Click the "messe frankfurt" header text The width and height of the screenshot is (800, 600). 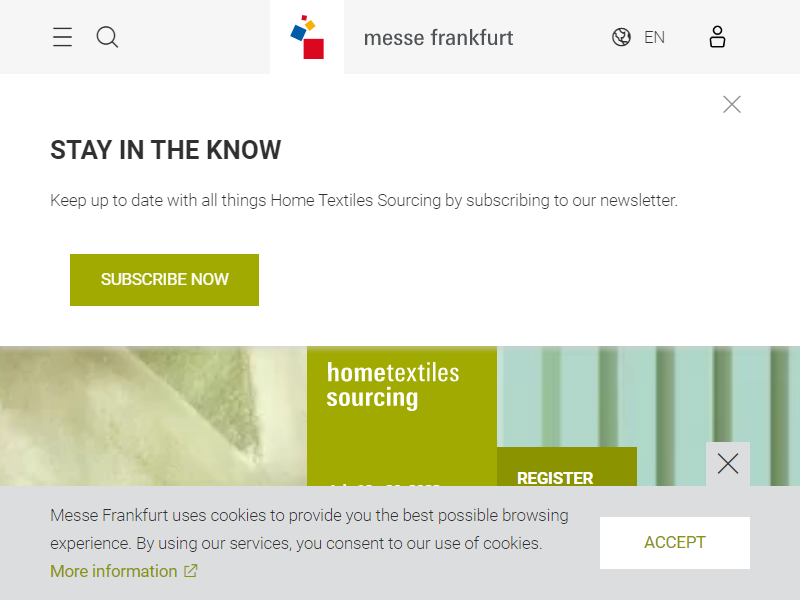(438, 38)
